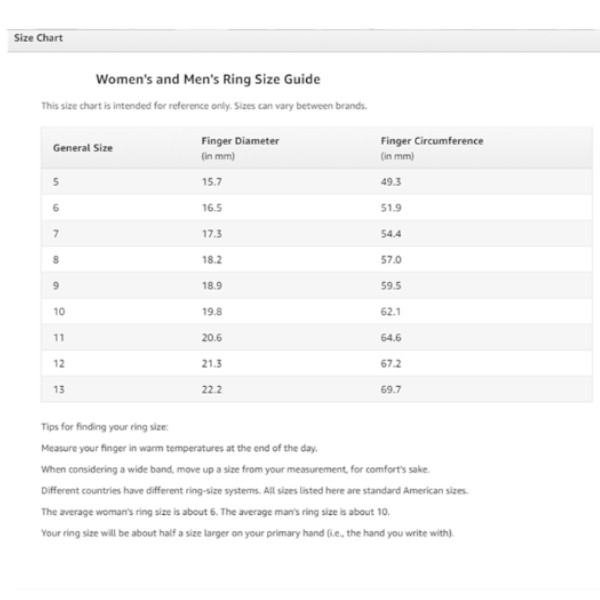
Task: Click the 22.2 finger diameter value
Action: click(x=211, y=389)
